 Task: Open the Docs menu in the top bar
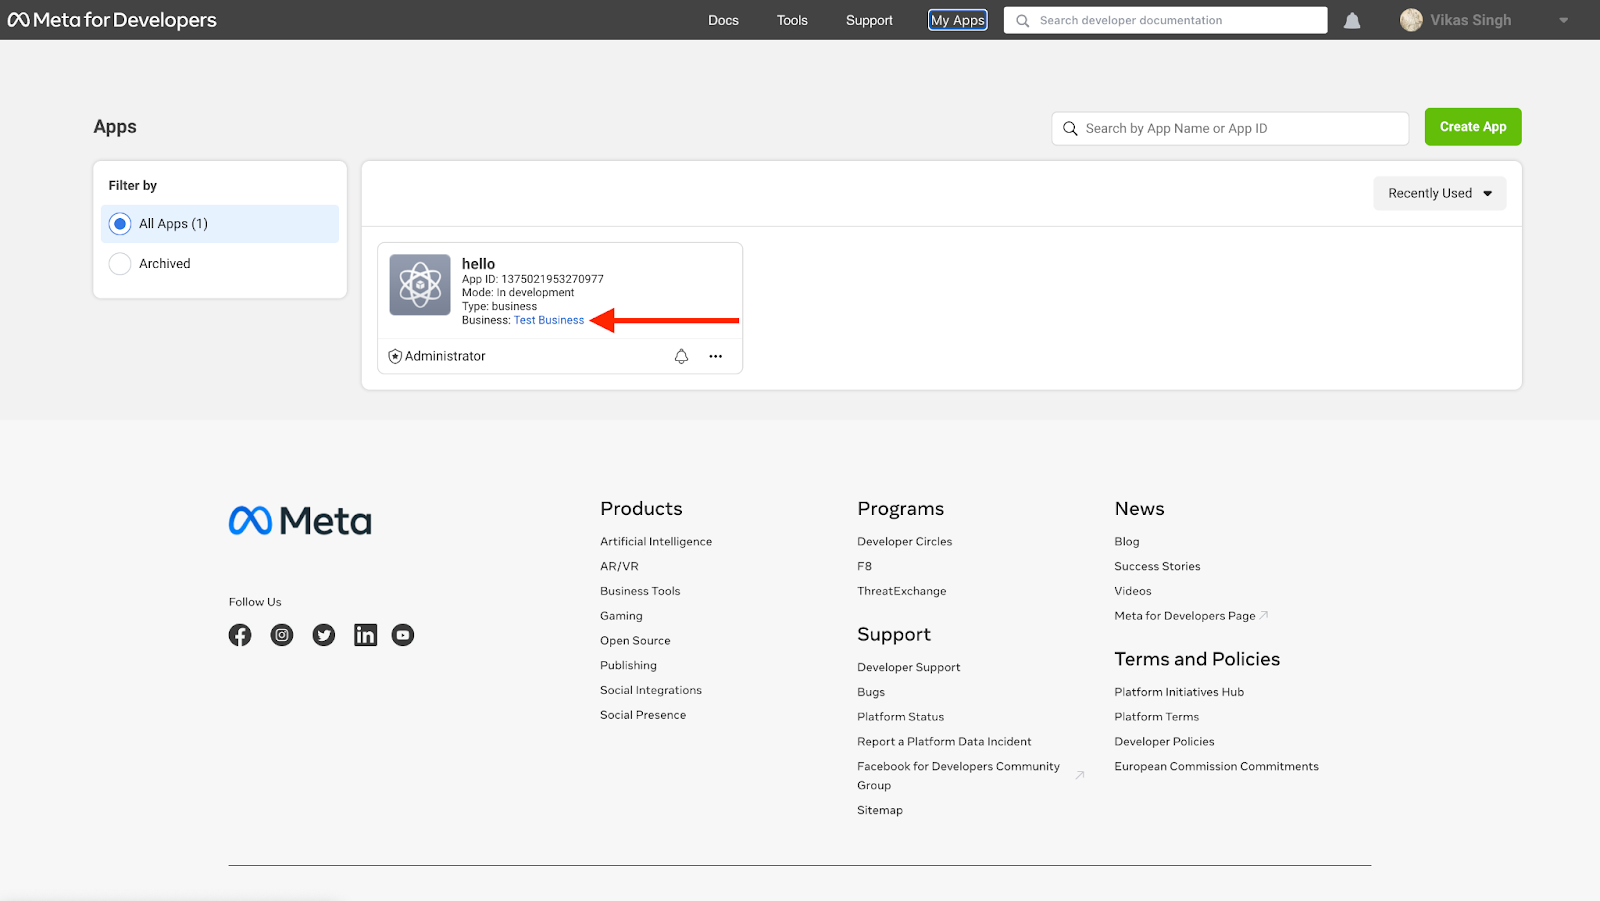[723, 20]
